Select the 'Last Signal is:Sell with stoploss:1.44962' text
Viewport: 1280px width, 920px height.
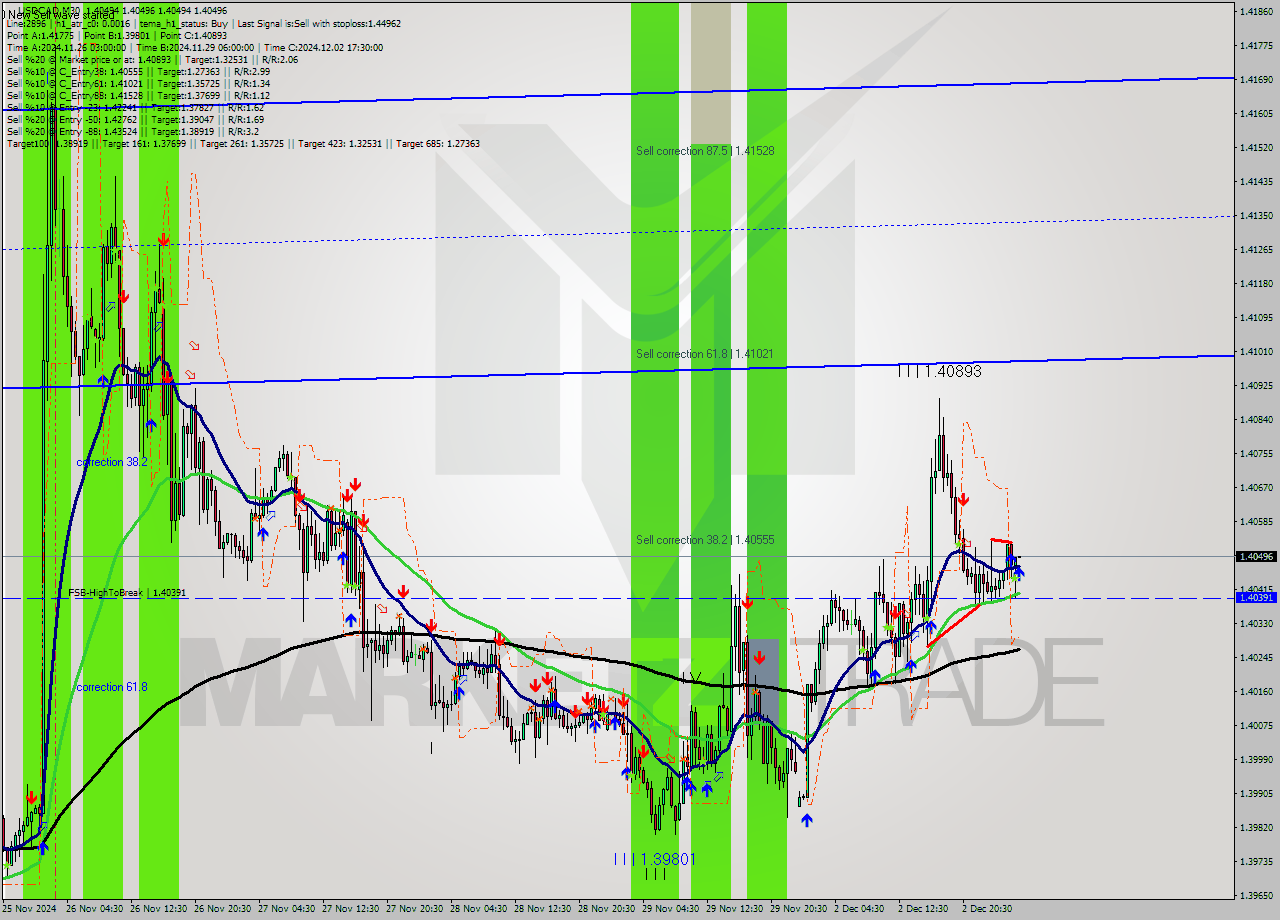[x=319, y=23]
